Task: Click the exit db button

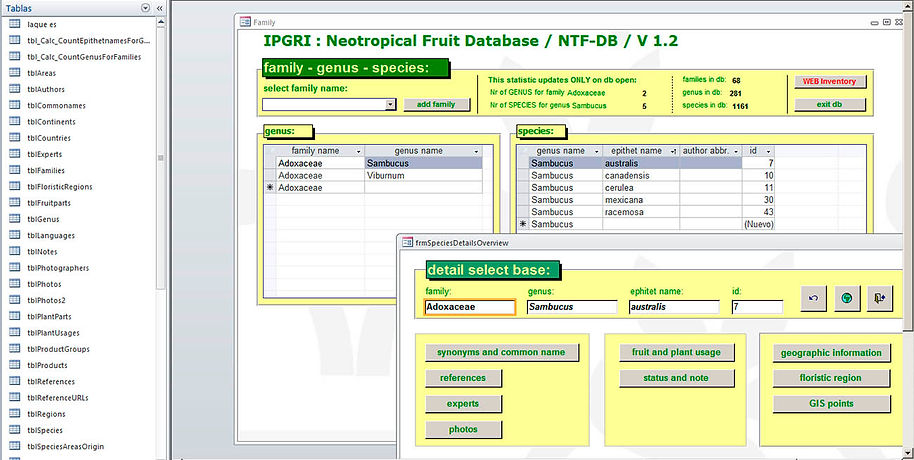Action: pos(829,104)
